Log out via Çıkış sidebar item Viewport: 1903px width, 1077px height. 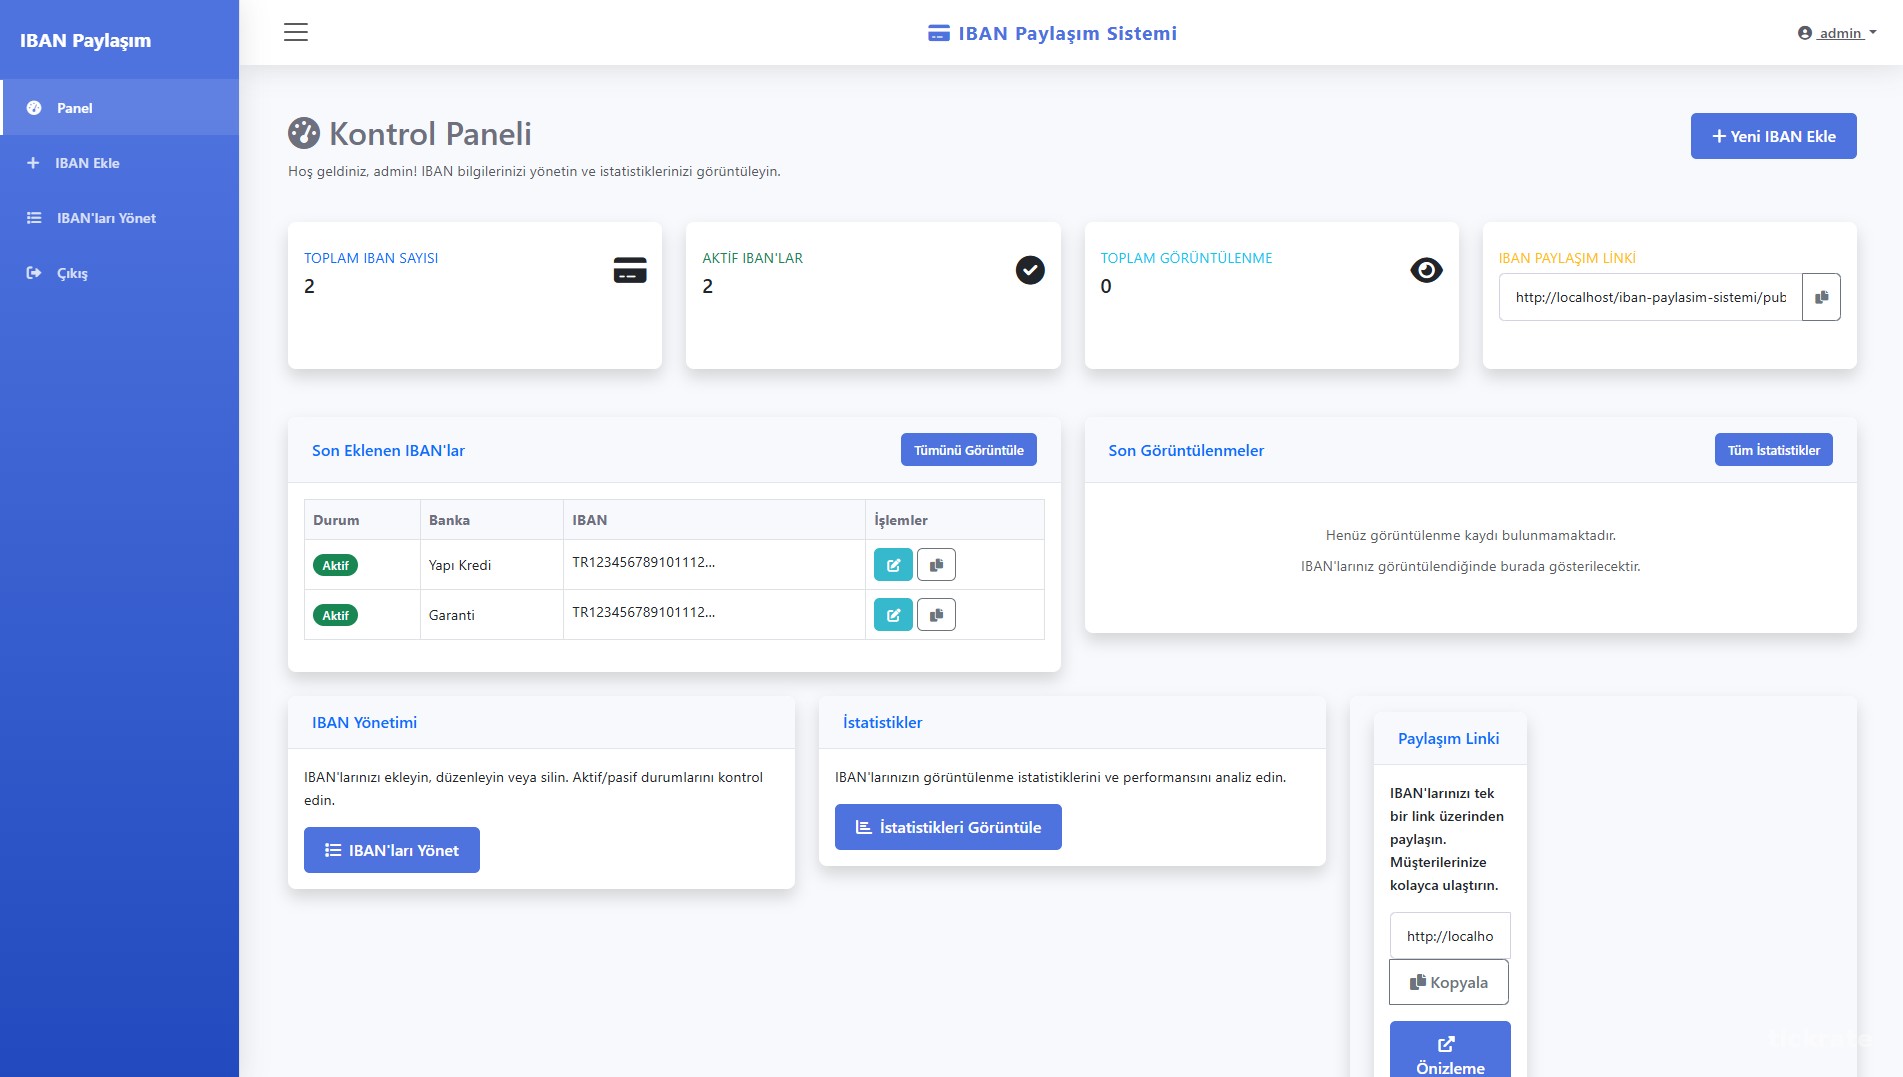click(71, 273)
